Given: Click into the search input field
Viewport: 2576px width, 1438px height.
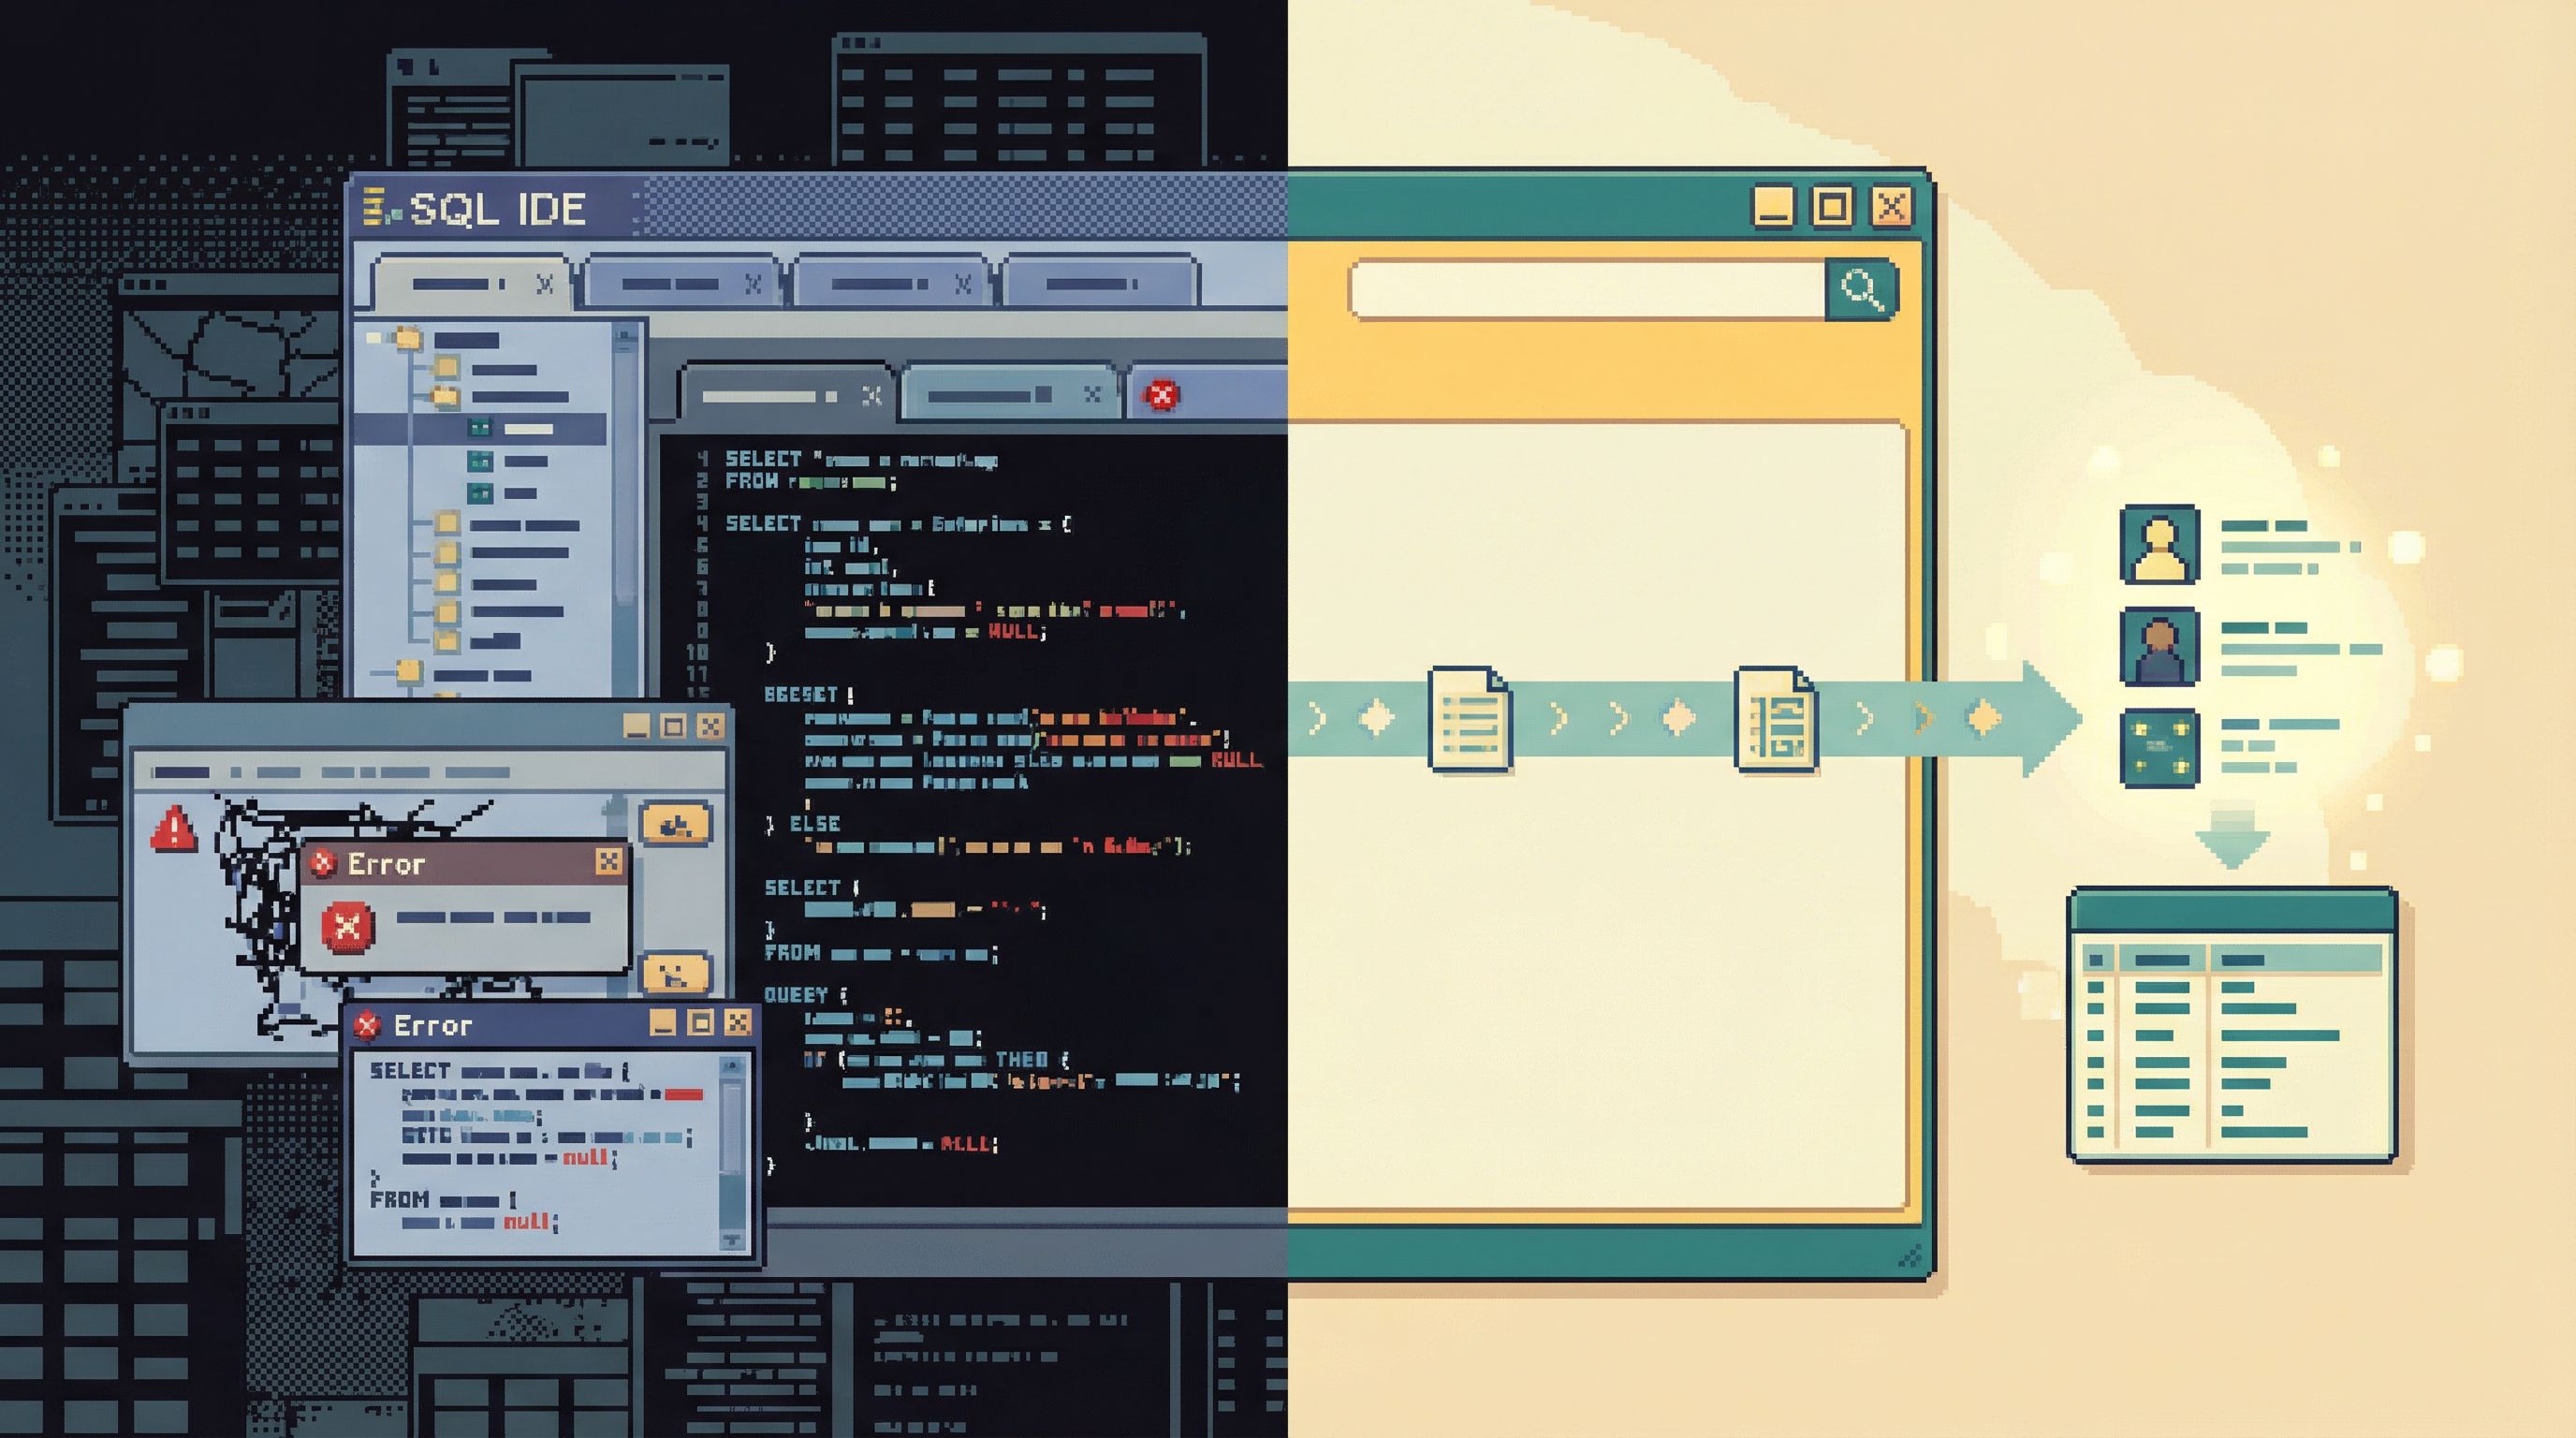Looking at the screenshot, I should (x=1588, y=290).
